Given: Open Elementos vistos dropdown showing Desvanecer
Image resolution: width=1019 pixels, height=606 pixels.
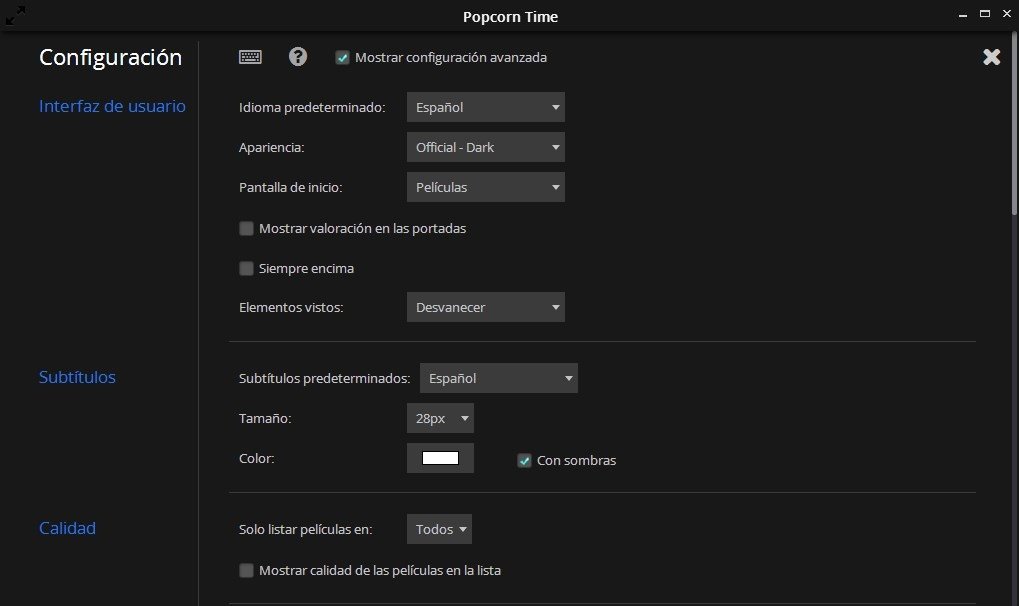Looking at the screenshot, I should tap(485, 307).
